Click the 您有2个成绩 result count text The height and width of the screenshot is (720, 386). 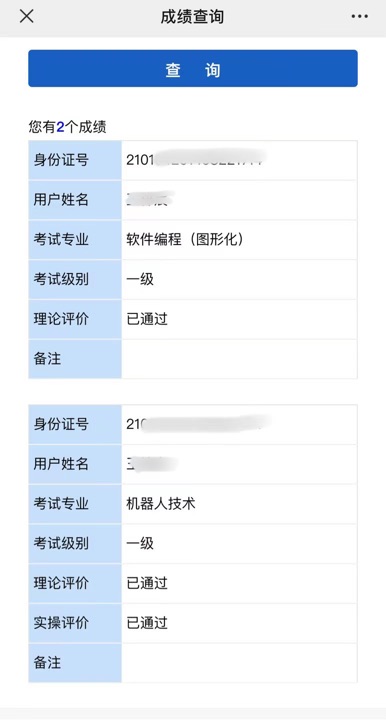click(x=67, y=127)
